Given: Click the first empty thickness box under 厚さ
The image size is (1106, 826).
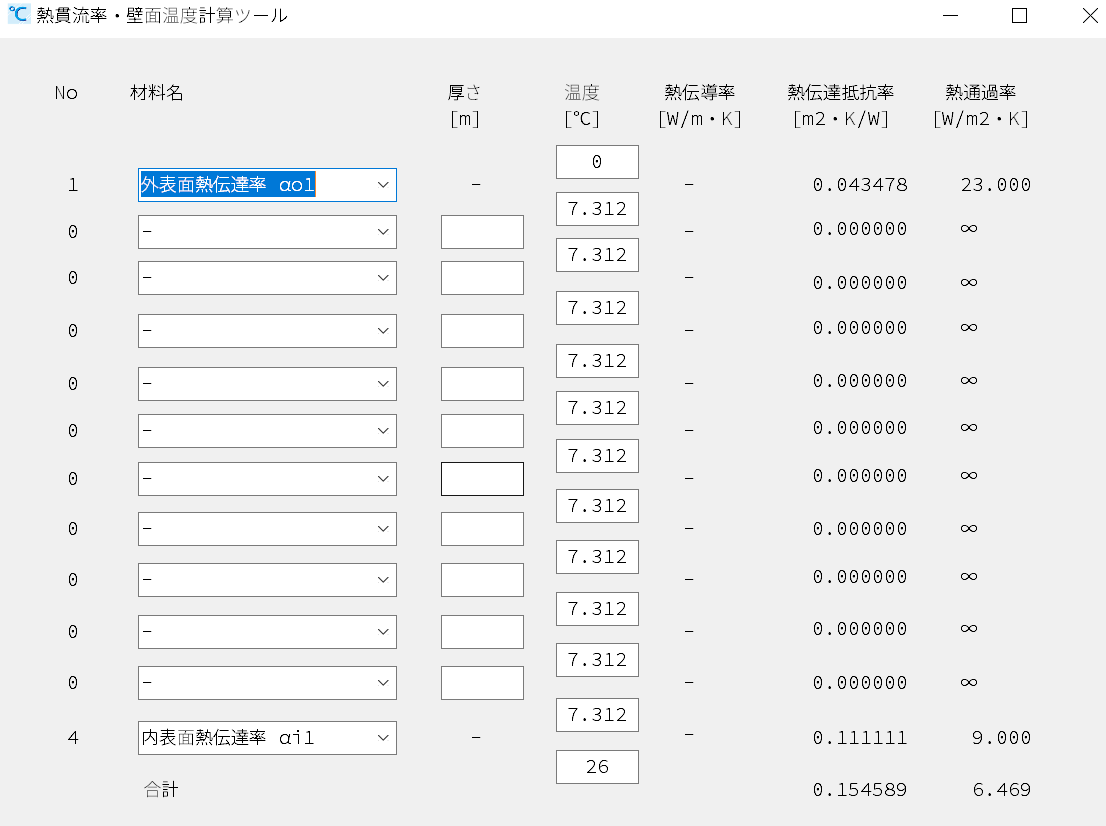Looking at the screenshot, I should [482, 231].
